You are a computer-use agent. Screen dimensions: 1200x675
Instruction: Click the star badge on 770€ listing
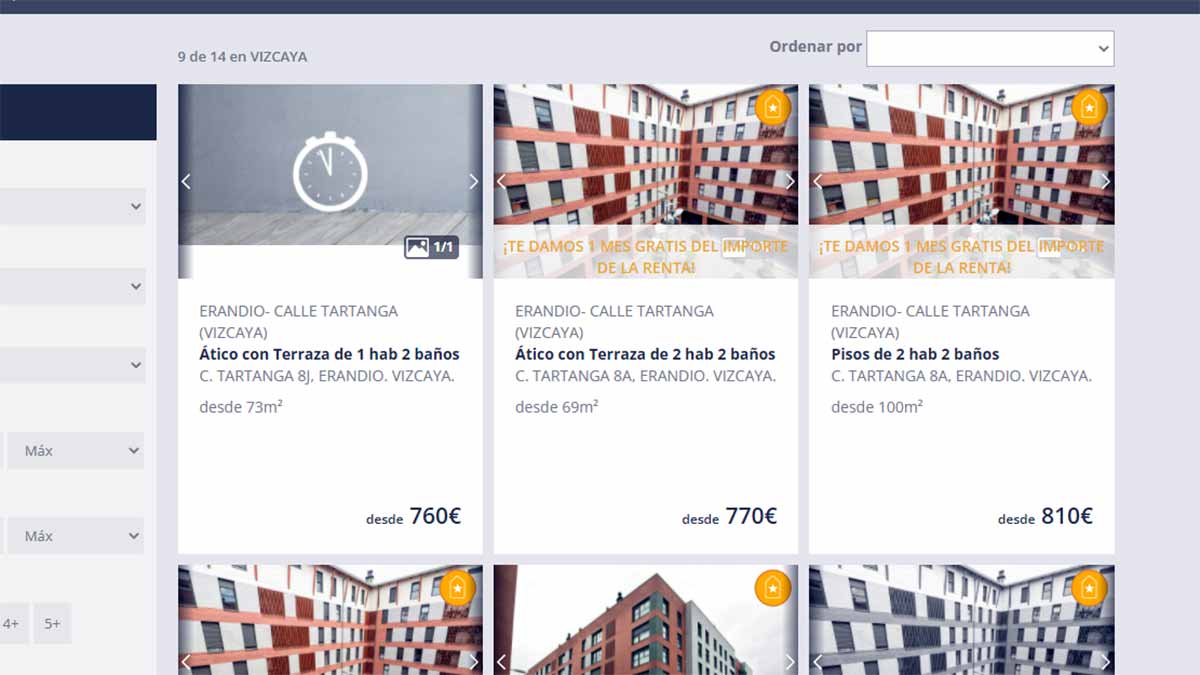773,107
